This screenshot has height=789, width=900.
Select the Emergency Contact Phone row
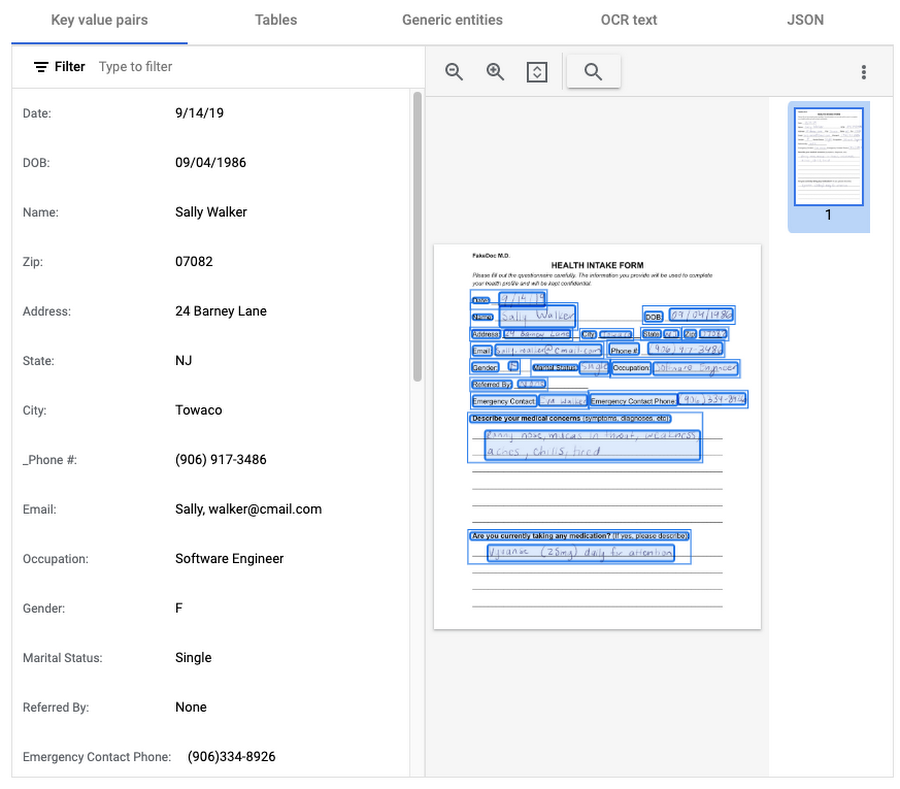pyautogui.click(x=210, y=757)
